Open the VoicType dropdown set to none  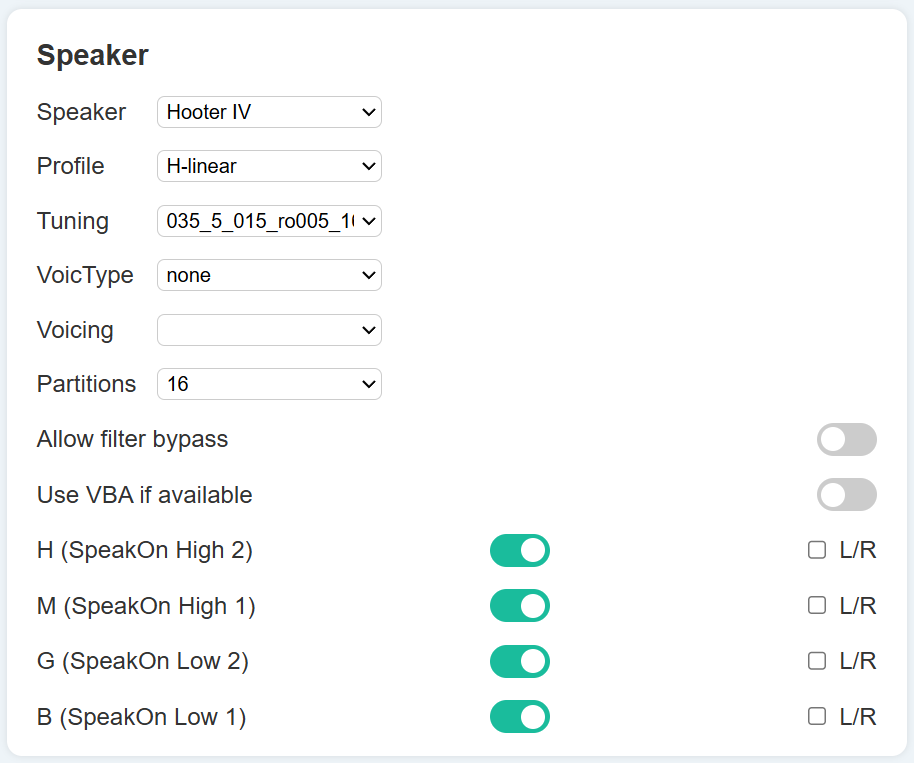pos(268,275)
